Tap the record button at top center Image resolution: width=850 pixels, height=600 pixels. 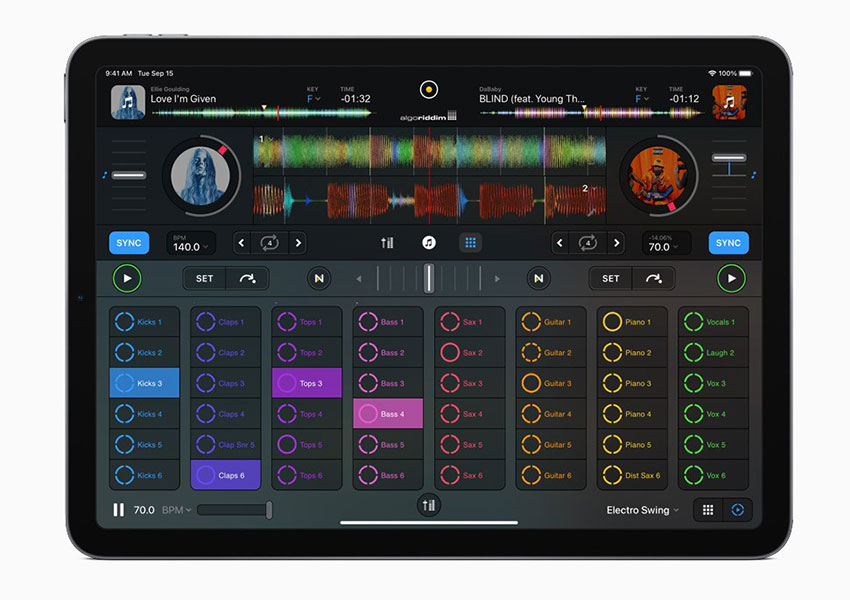pos(429,89)
